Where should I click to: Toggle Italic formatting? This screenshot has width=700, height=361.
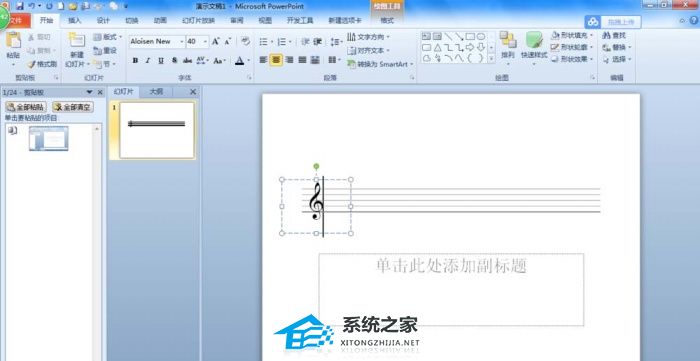pos(148,61)
